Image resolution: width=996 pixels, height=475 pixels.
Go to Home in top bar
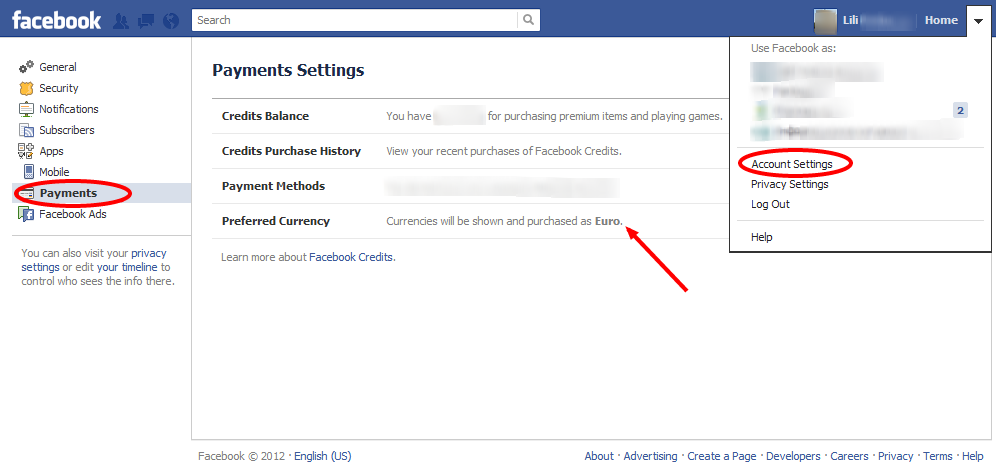click(941, 20)
